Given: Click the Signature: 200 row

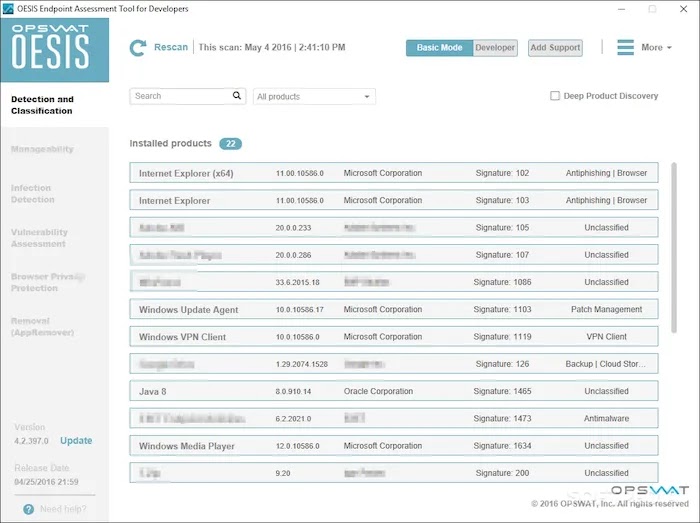Looking at the screenshot, I should pos(394,473).
